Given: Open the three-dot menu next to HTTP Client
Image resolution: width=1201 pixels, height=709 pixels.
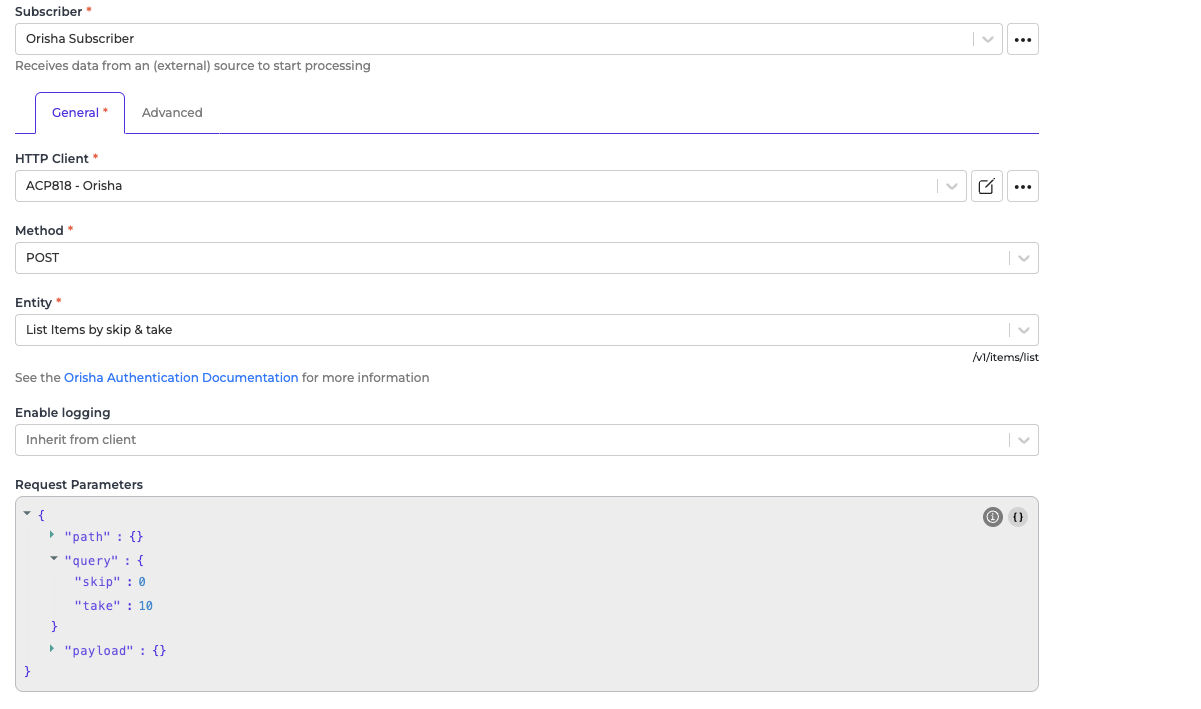Looking at the screenshot, I should coord(1022,186).
